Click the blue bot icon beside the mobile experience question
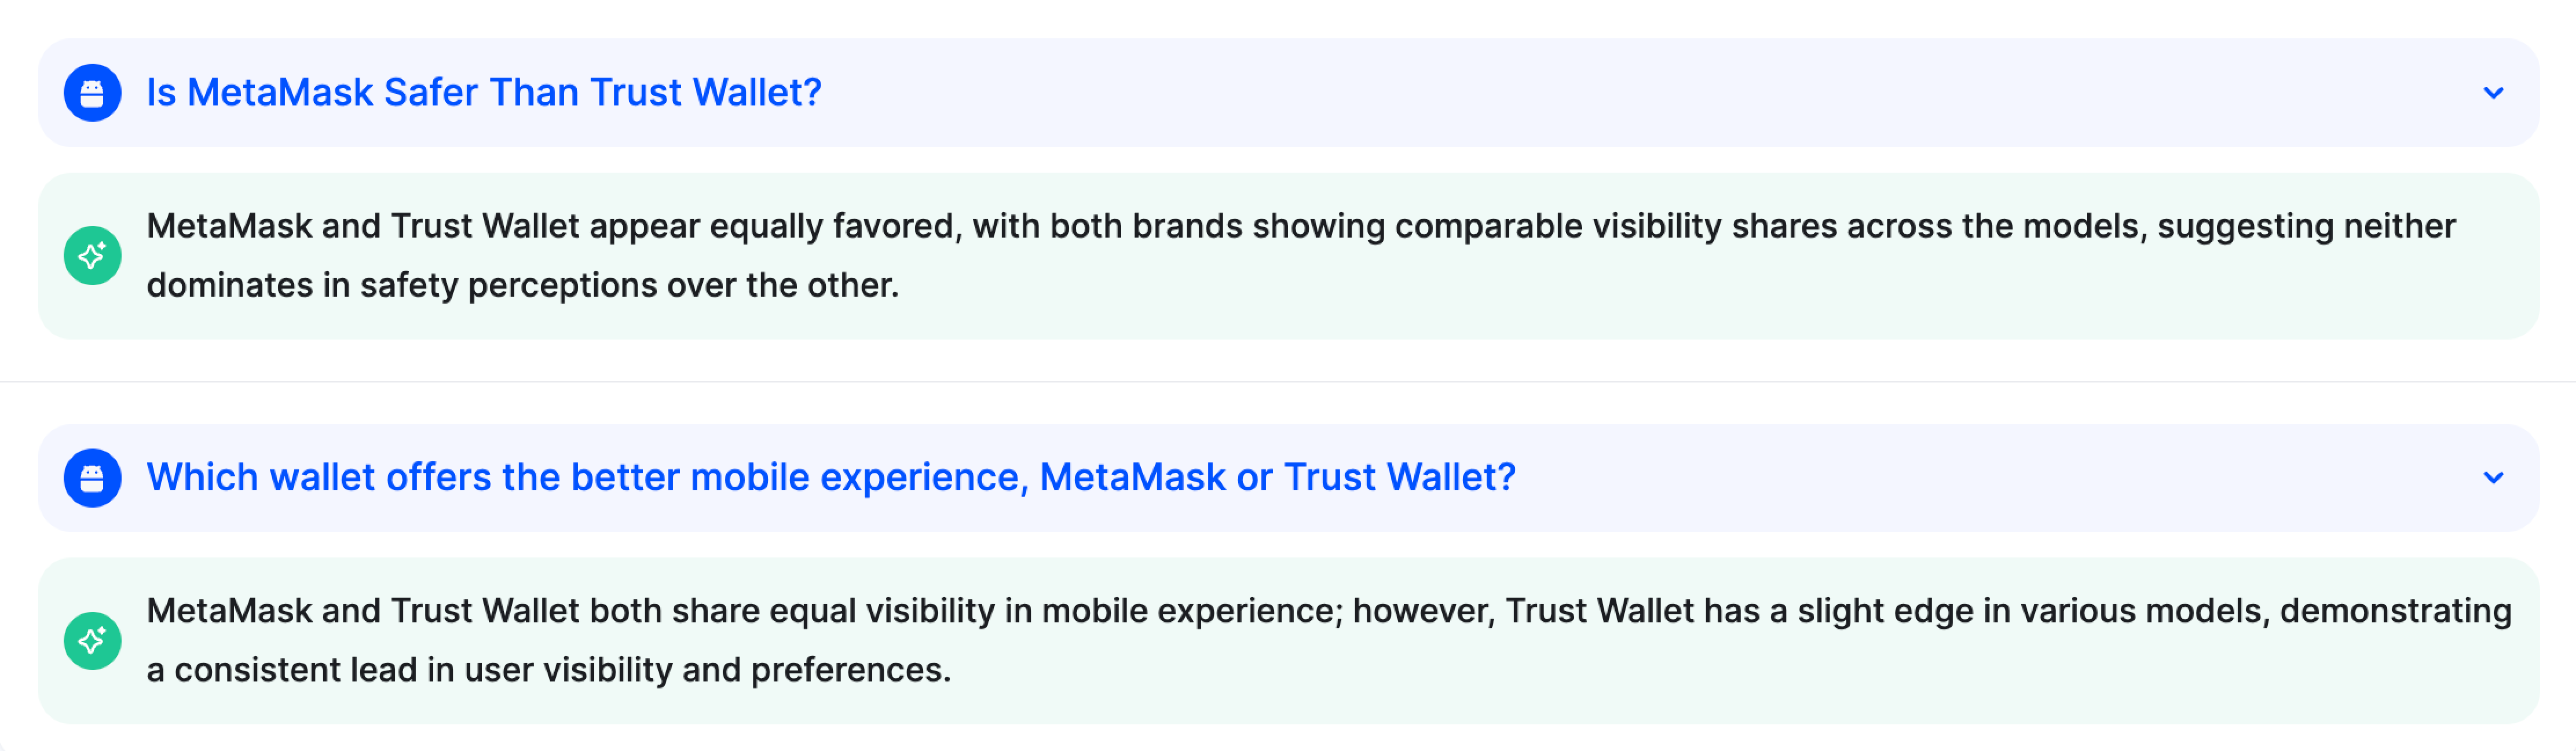Image resolution: width=2576 pixels, height=751 pixels. coord(92,478)
